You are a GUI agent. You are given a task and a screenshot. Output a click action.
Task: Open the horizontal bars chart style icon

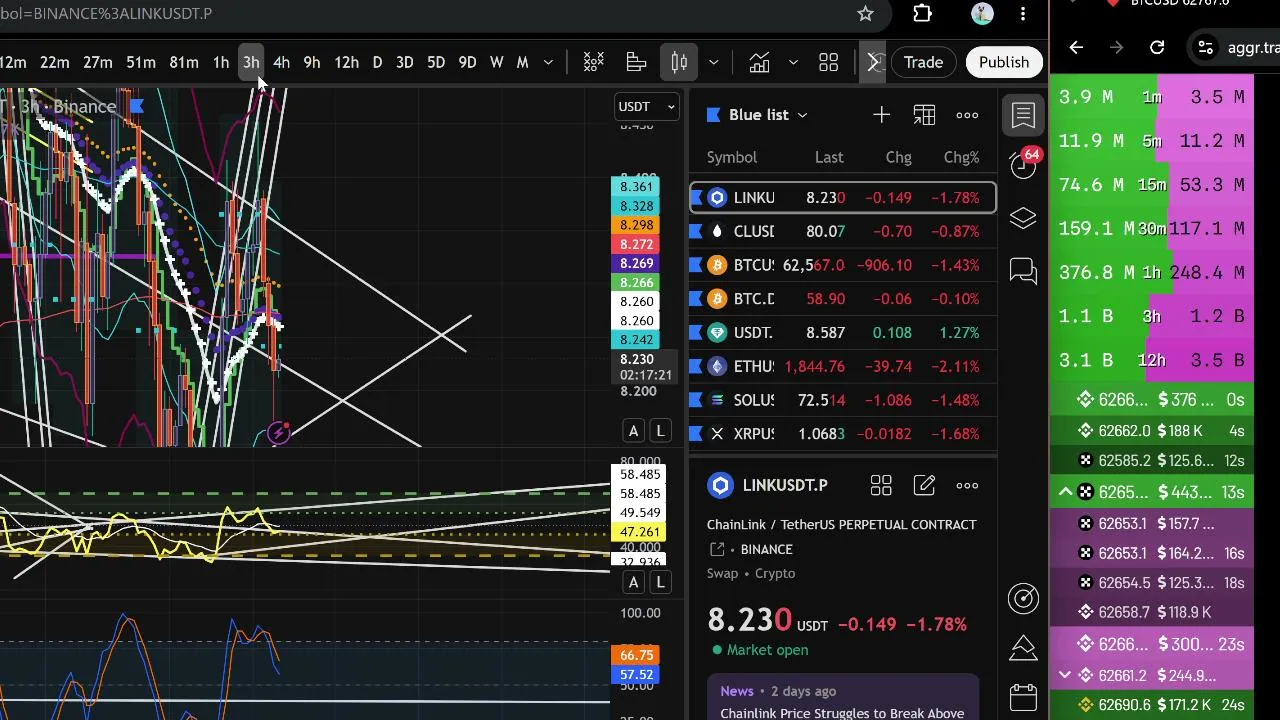(x=636, y=62)
